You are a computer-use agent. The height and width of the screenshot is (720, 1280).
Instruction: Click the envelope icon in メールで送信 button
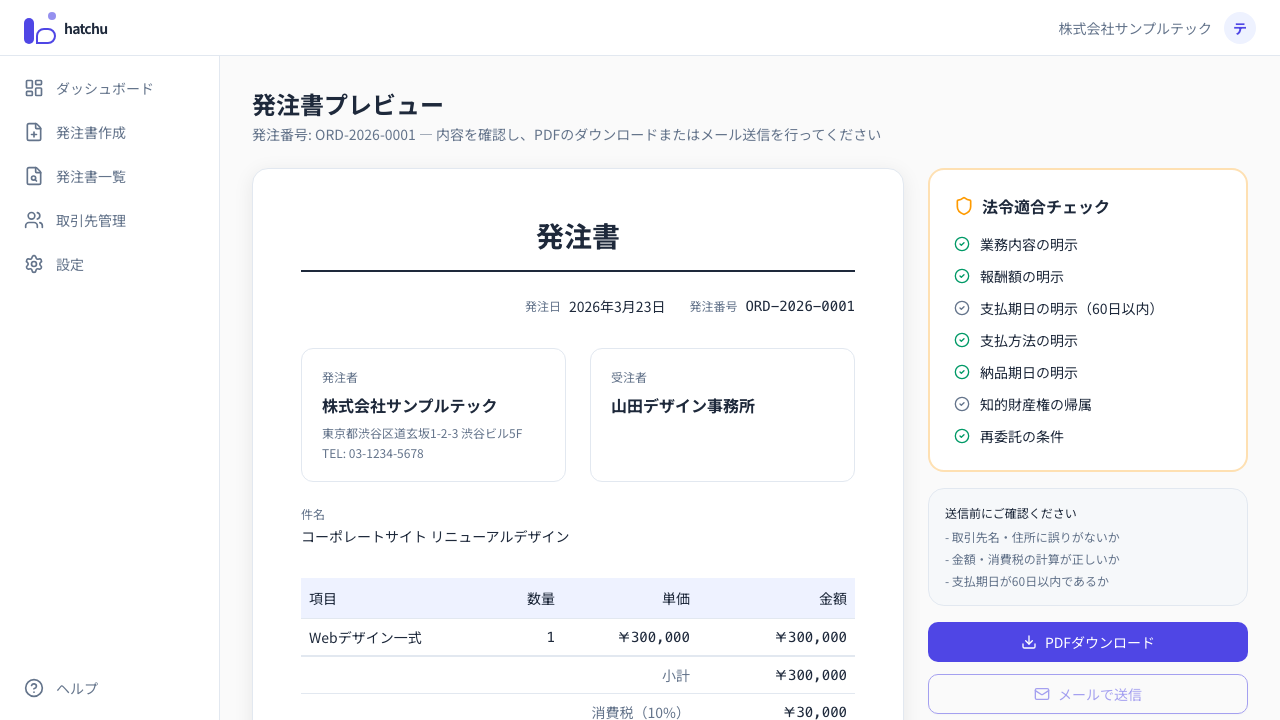(x=1042, y=694)
